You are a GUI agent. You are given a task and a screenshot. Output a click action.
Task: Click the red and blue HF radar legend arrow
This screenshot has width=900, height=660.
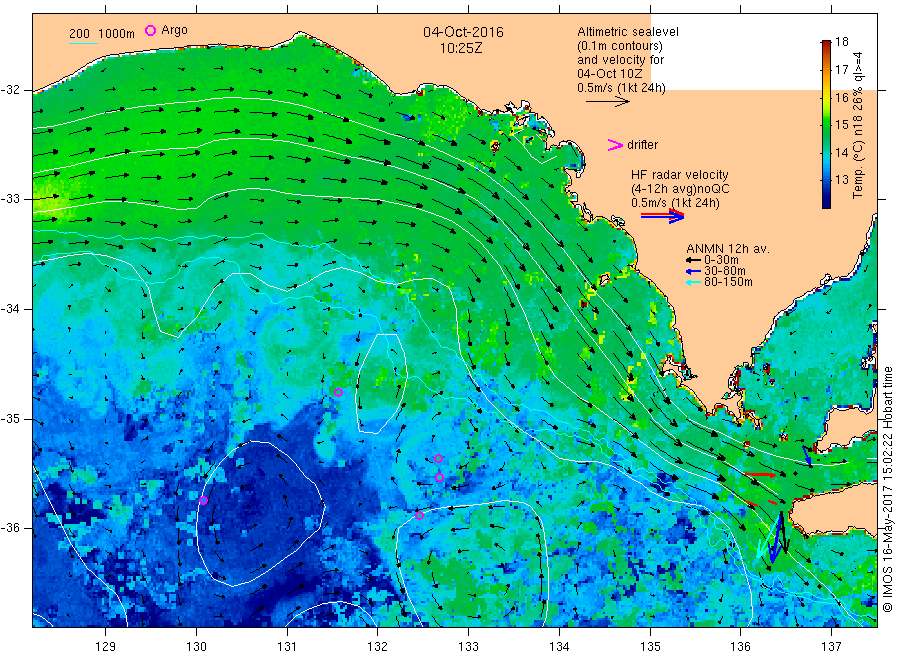click(x=662, y=216)
